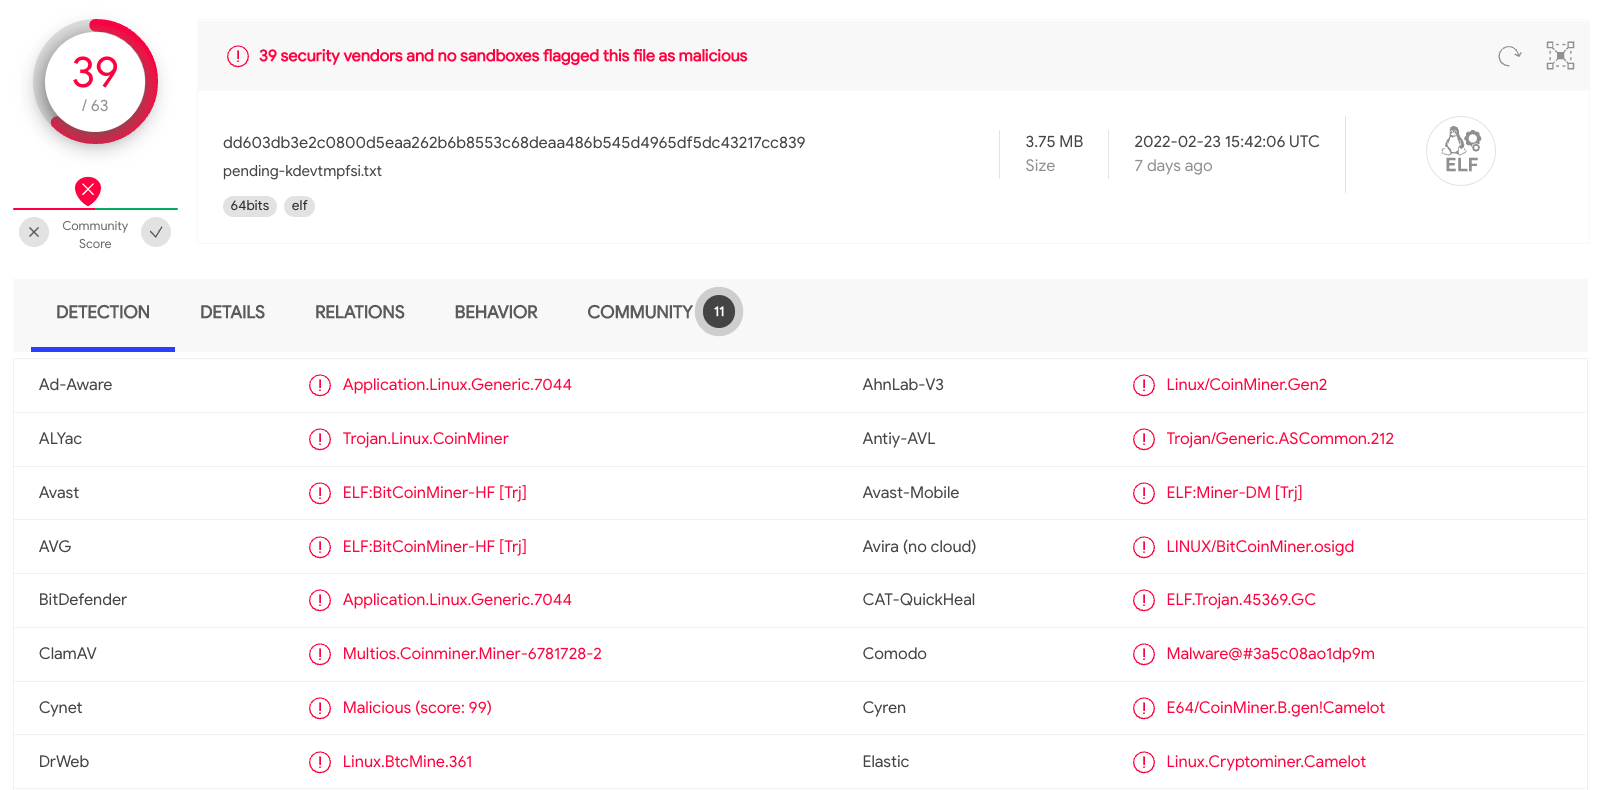
Task: Click the Linux ELF penguin file icon
Action: coord(1460,150)
